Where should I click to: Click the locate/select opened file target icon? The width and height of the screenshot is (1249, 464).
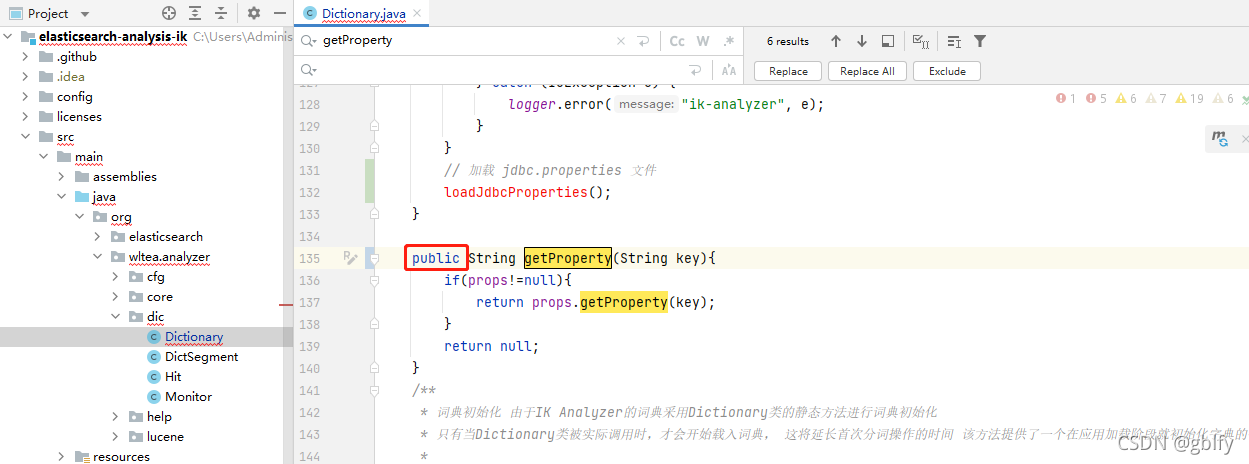click(x=169, y=13)
